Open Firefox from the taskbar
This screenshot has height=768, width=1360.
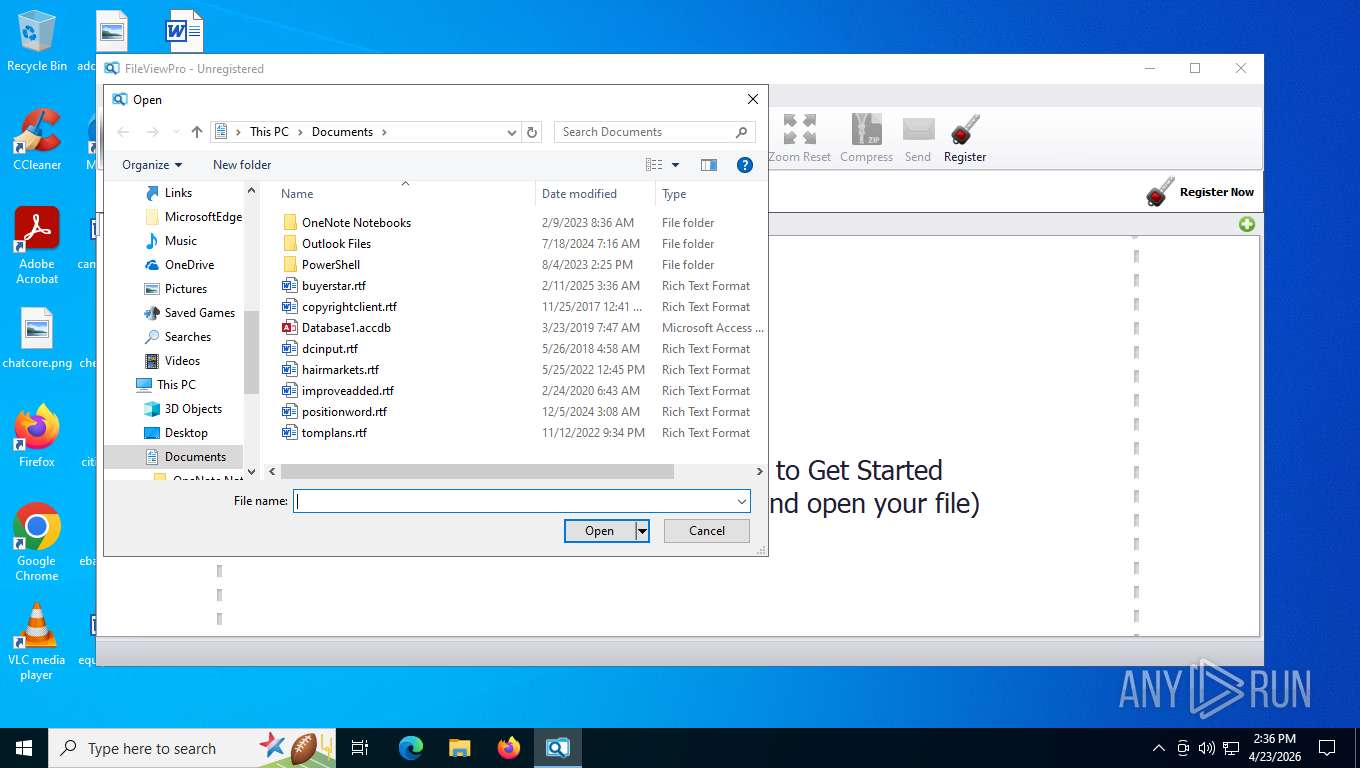click(509, 748)
